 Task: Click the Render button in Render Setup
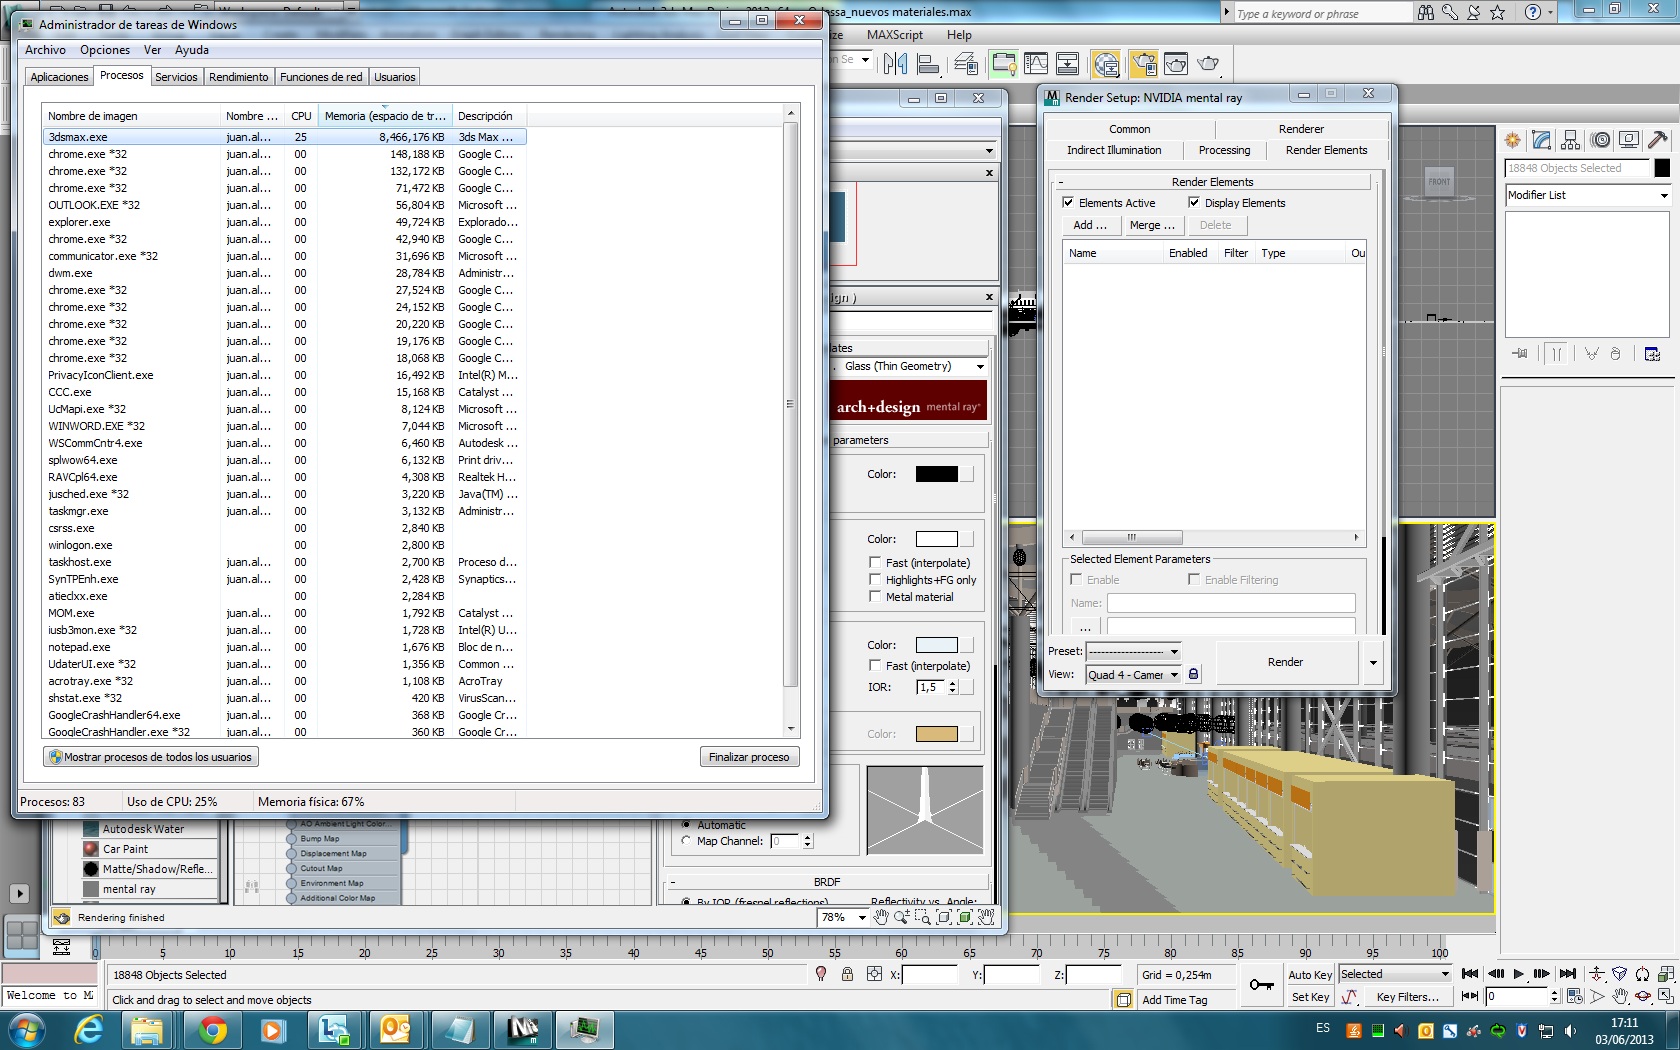point(1286,662)
